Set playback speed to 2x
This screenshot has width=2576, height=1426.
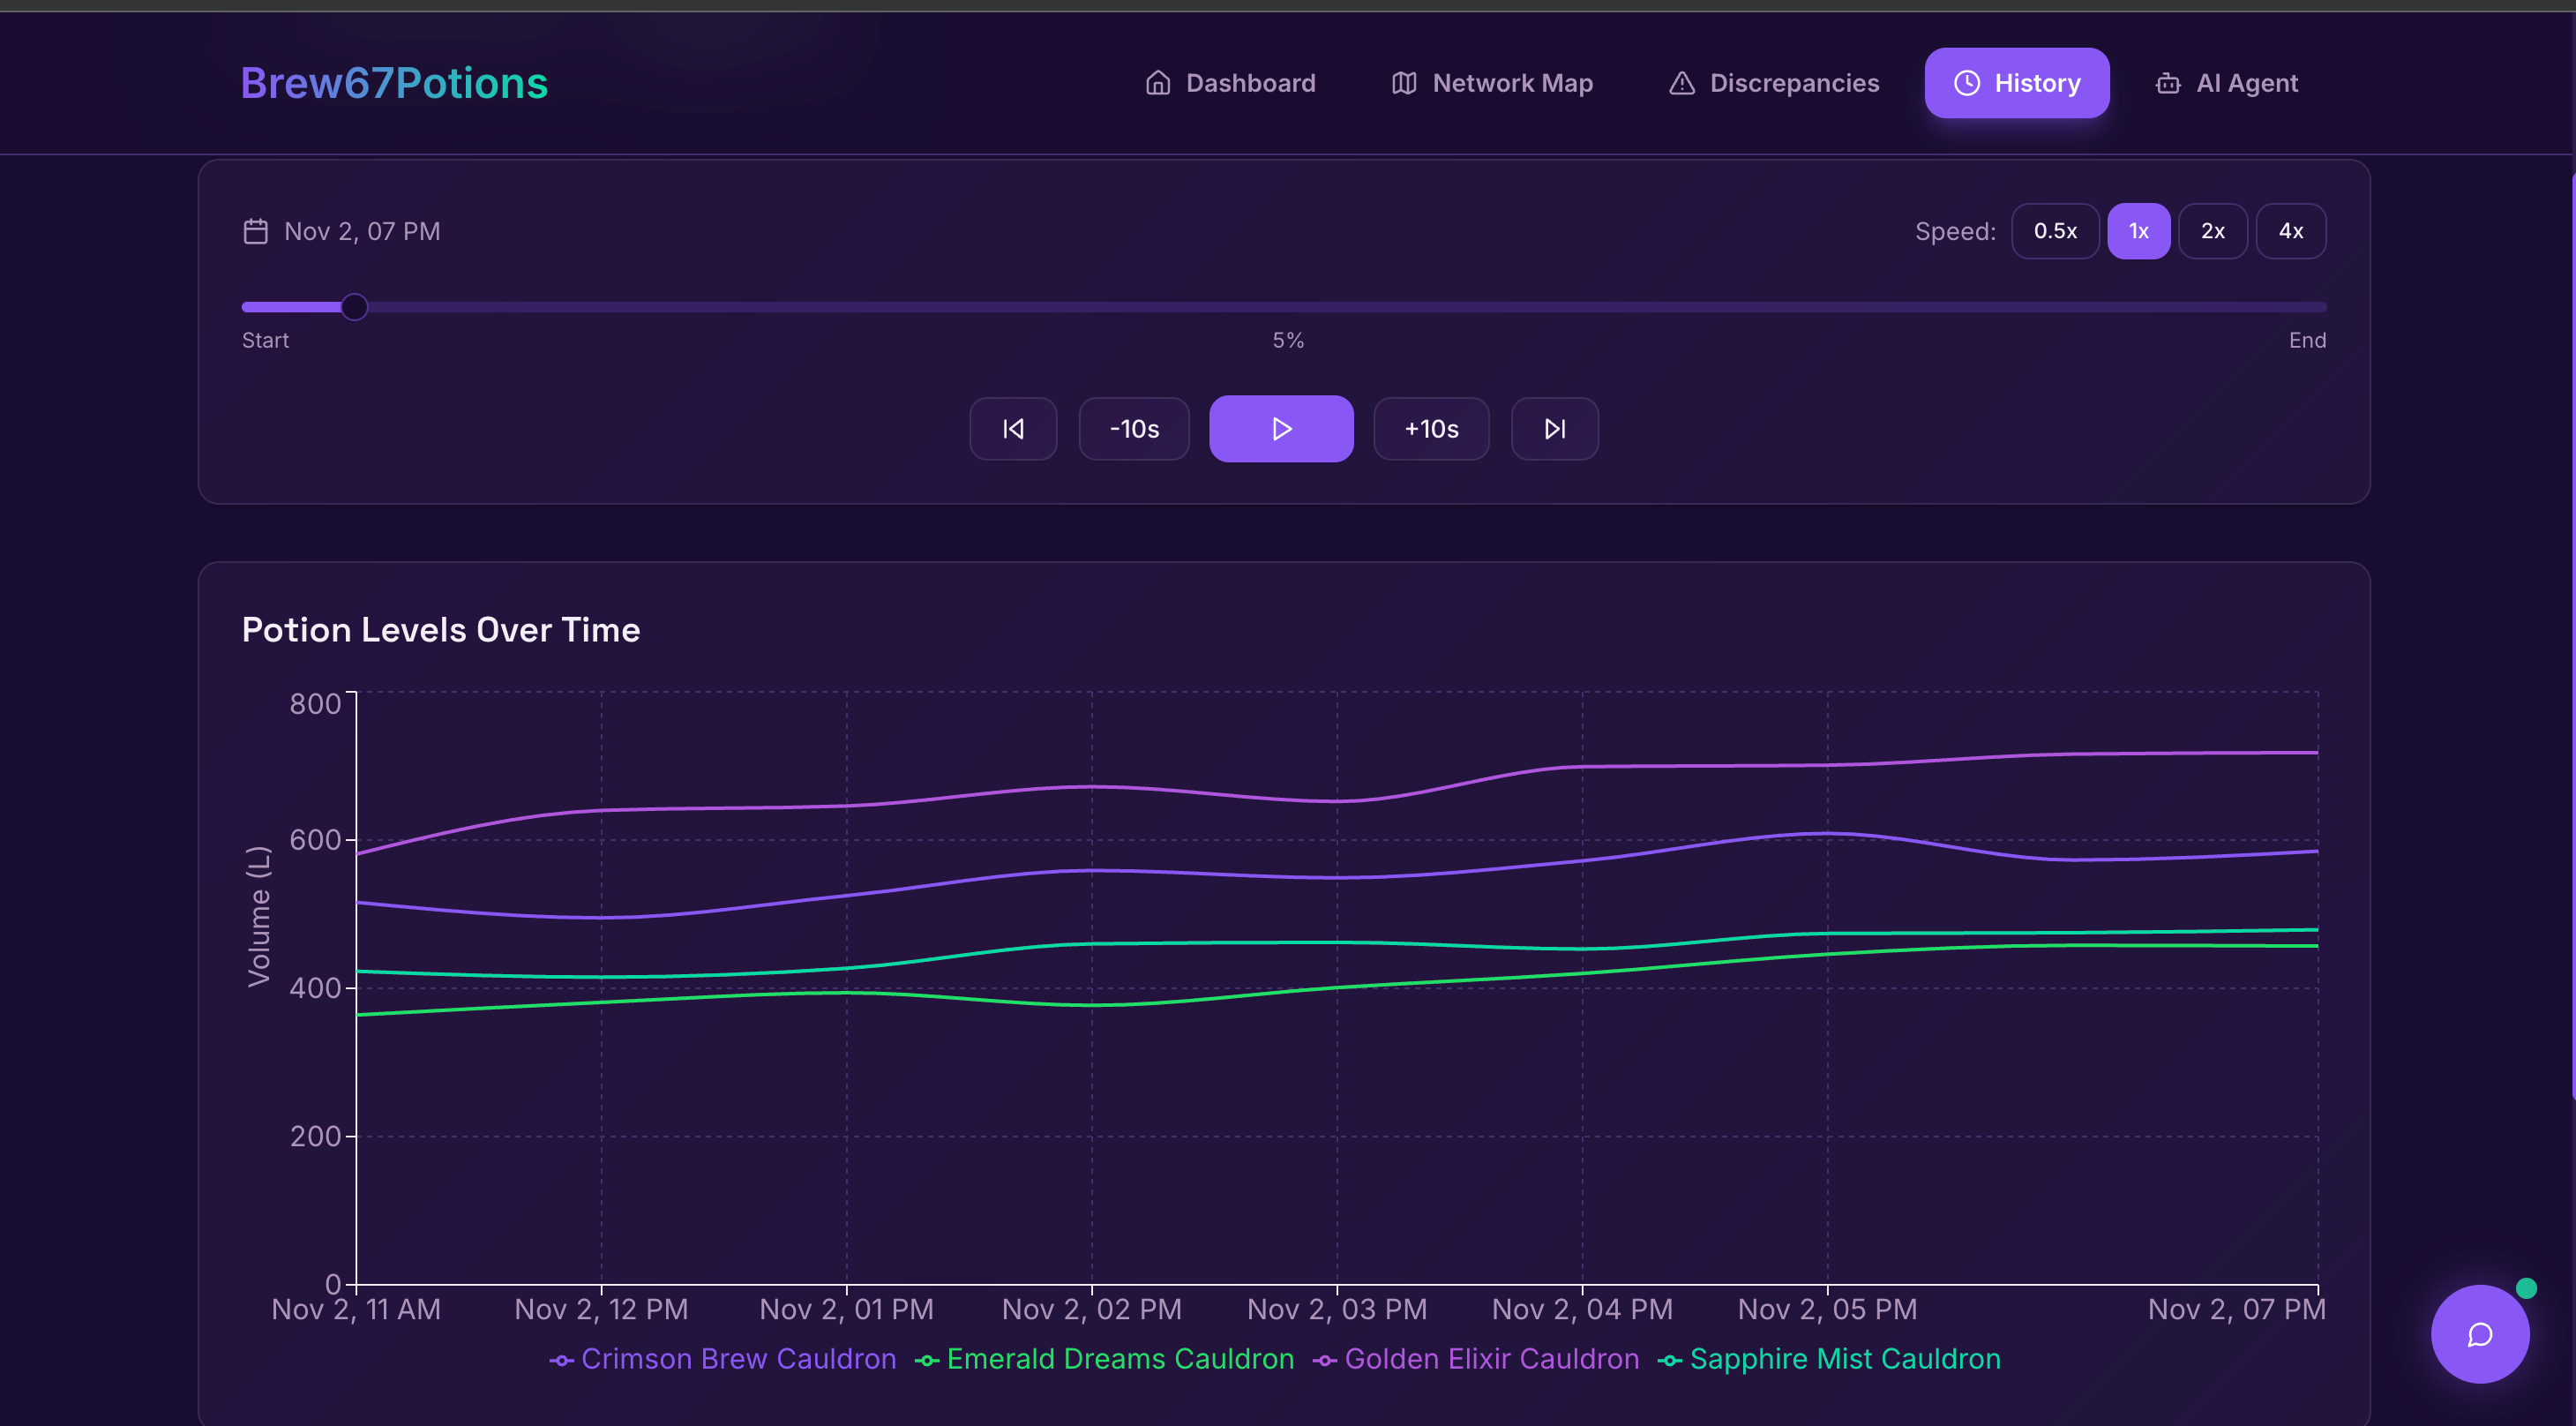coord(2212,232)
